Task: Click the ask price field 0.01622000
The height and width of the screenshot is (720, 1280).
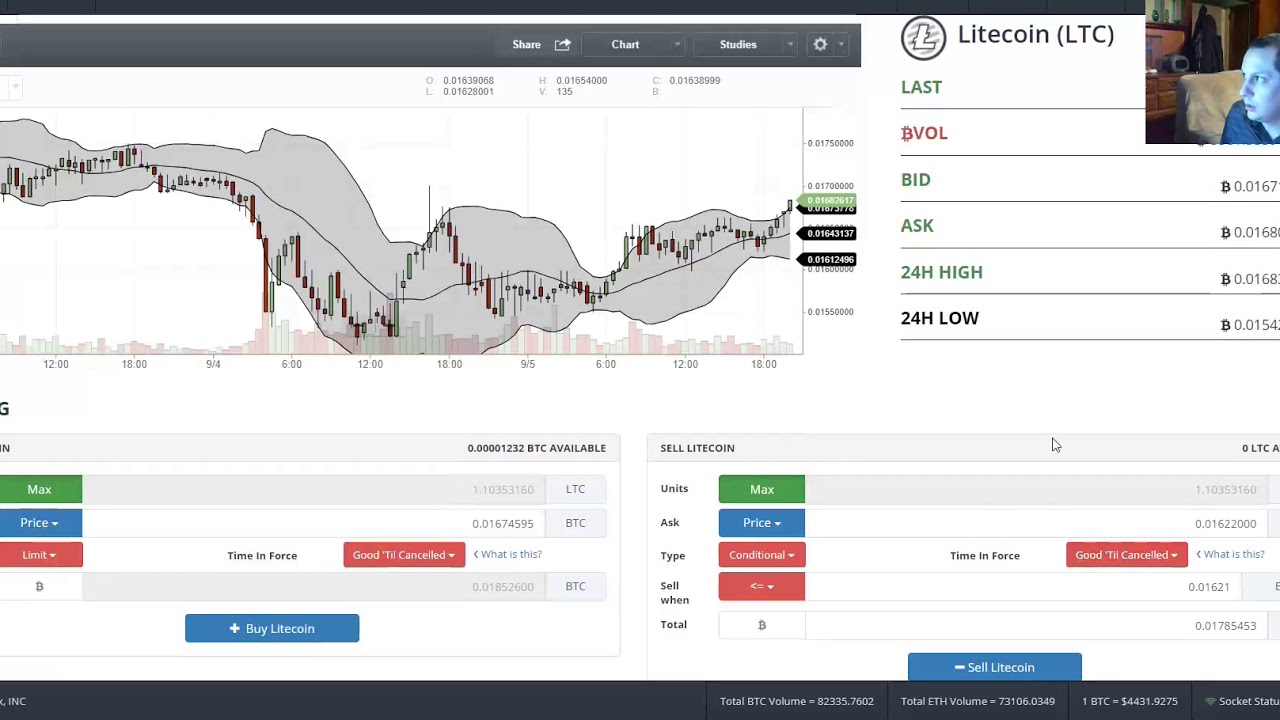Action: 1036,523
